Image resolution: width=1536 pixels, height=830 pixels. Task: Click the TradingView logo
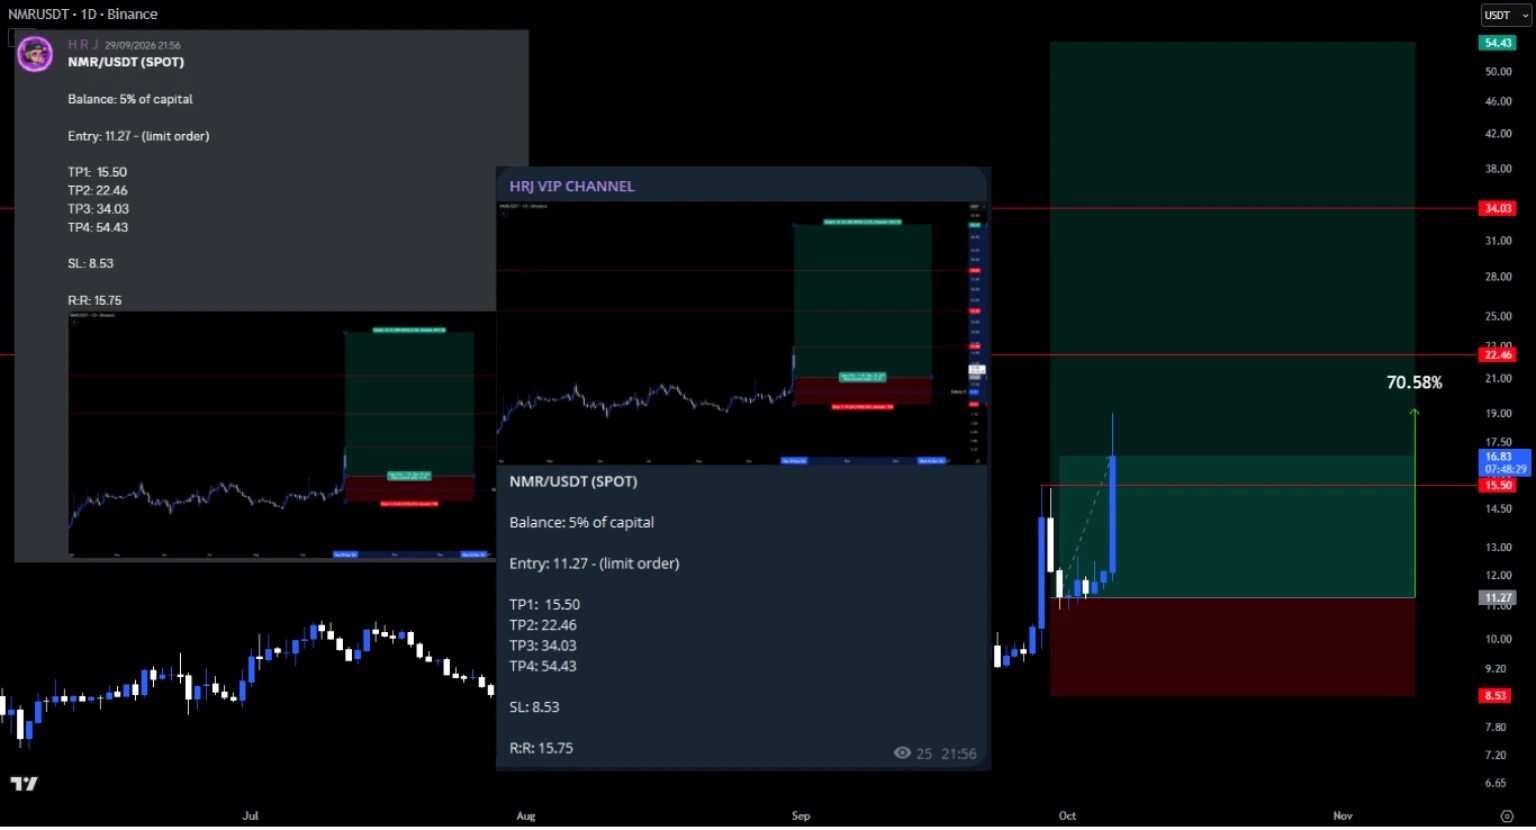point(24,784)
